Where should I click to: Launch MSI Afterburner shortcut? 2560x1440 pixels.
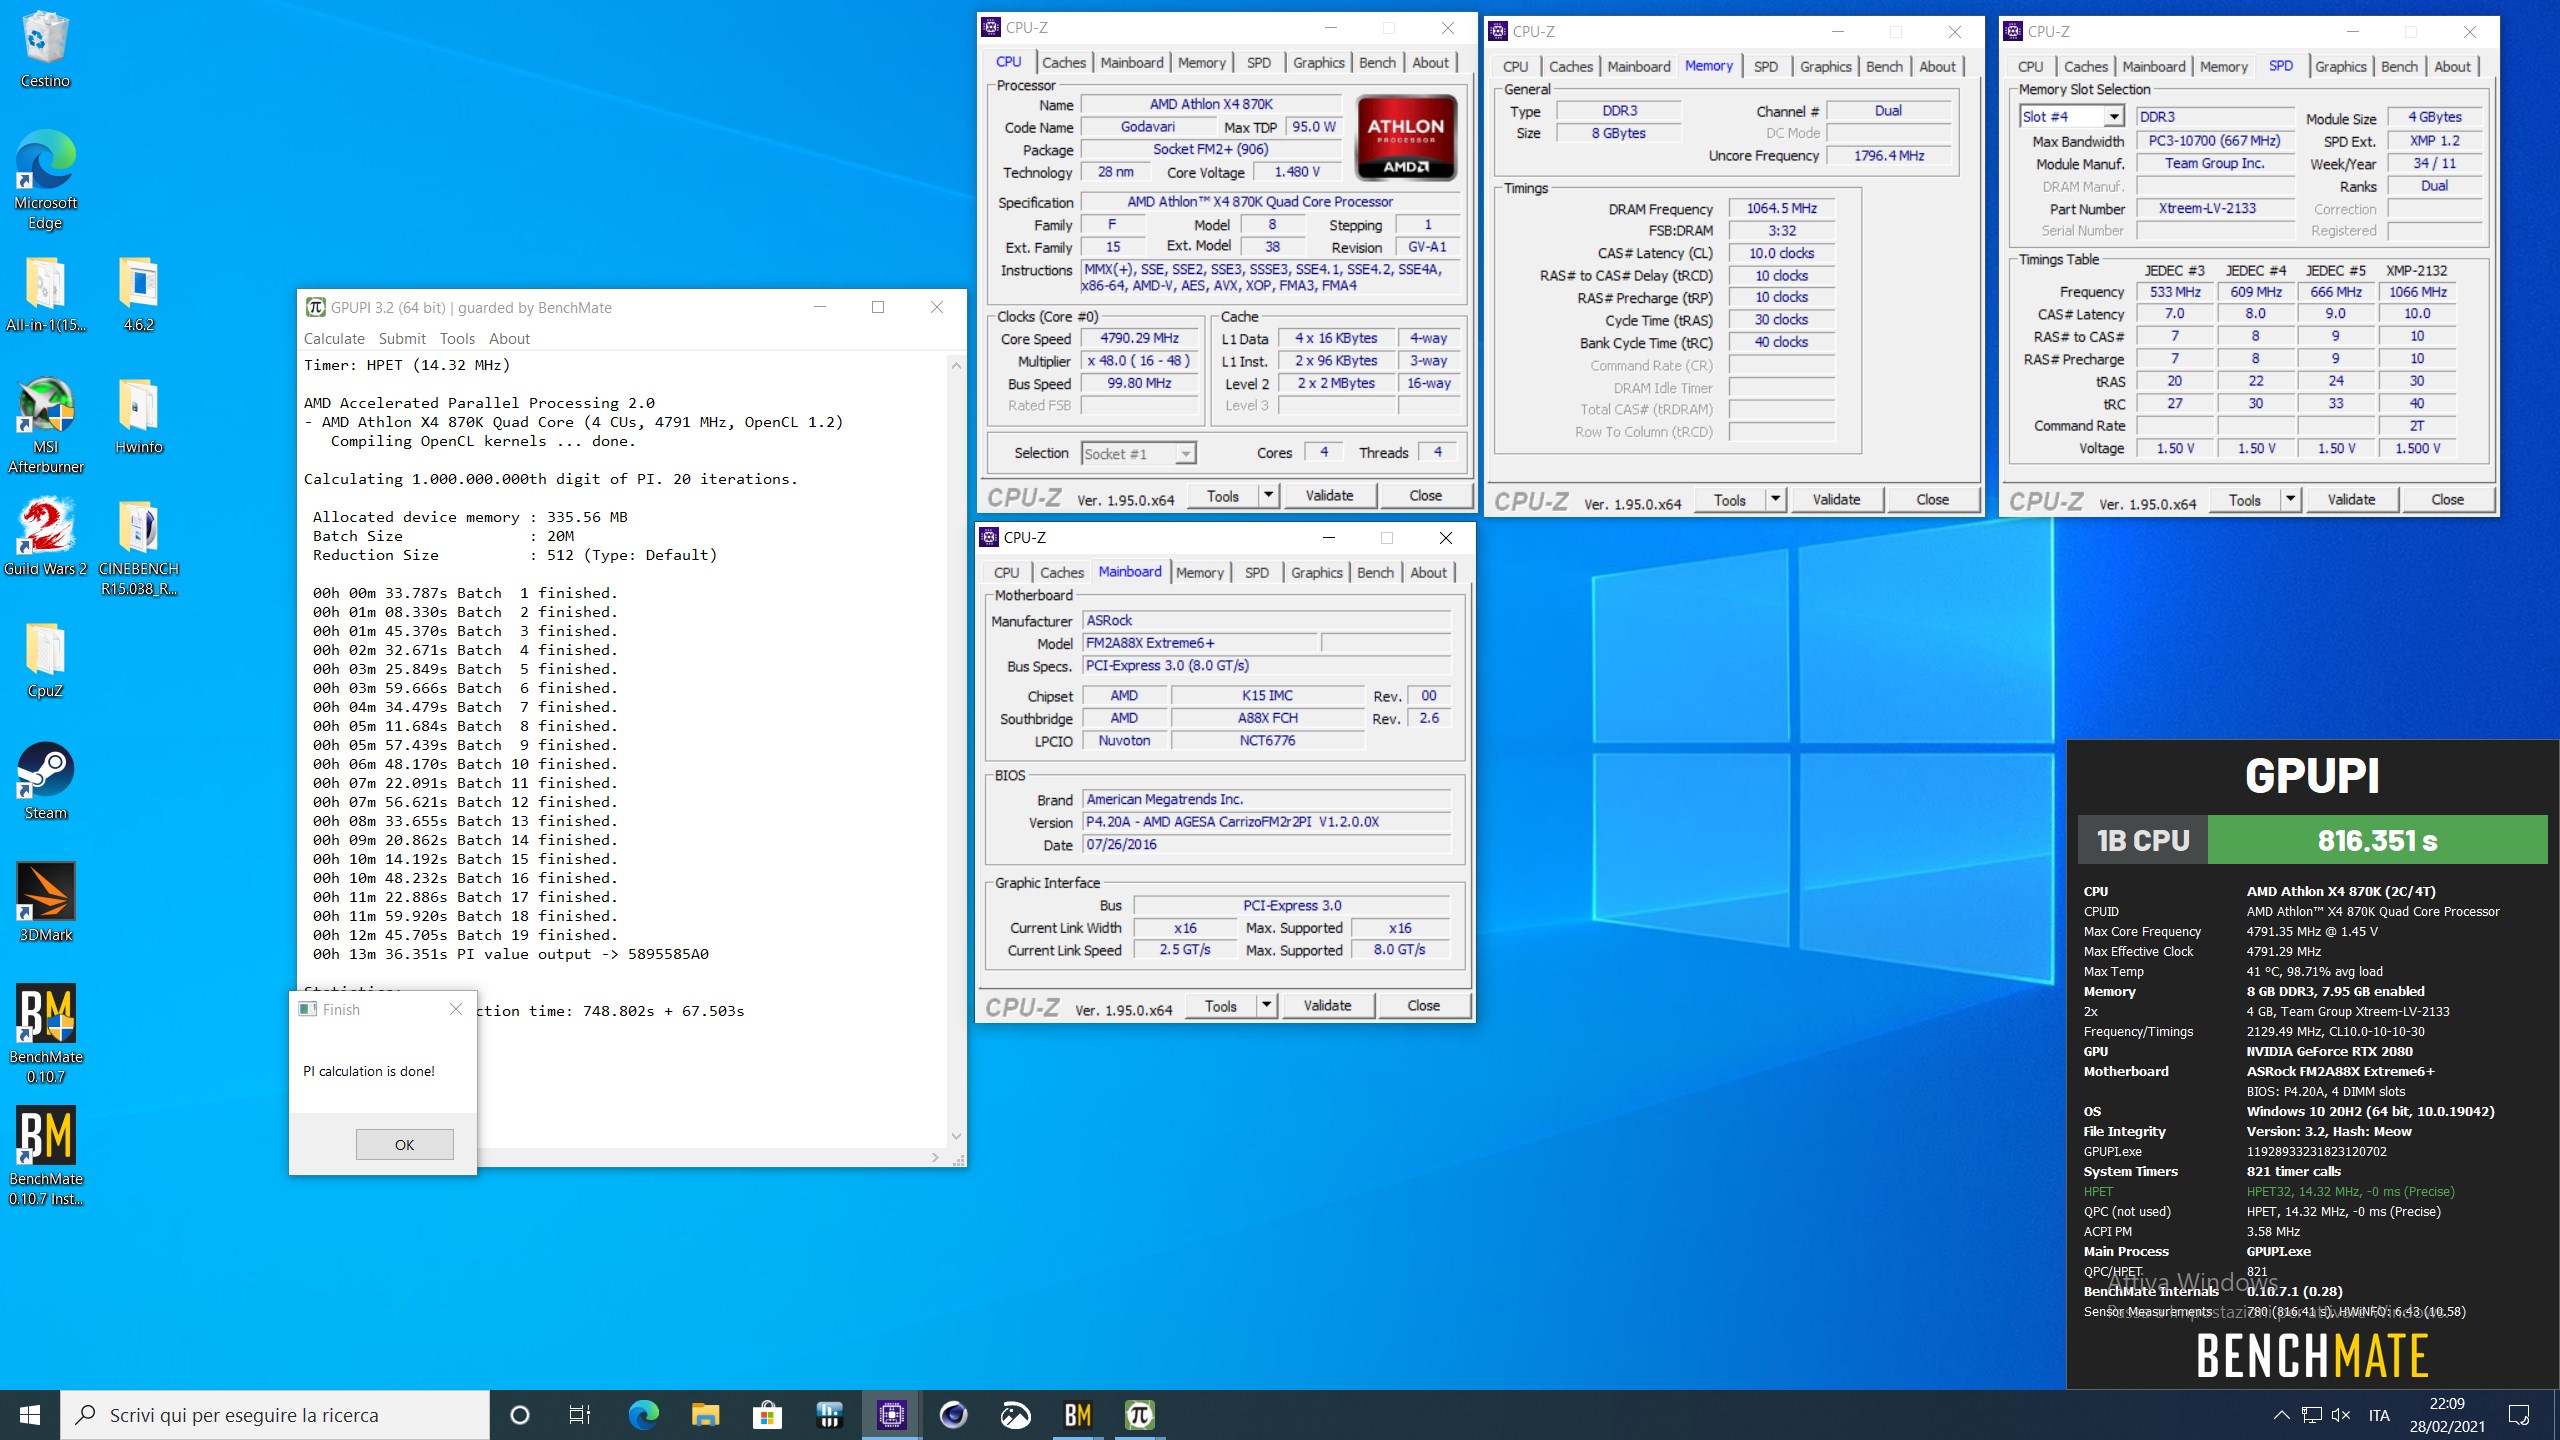point(45,425)
